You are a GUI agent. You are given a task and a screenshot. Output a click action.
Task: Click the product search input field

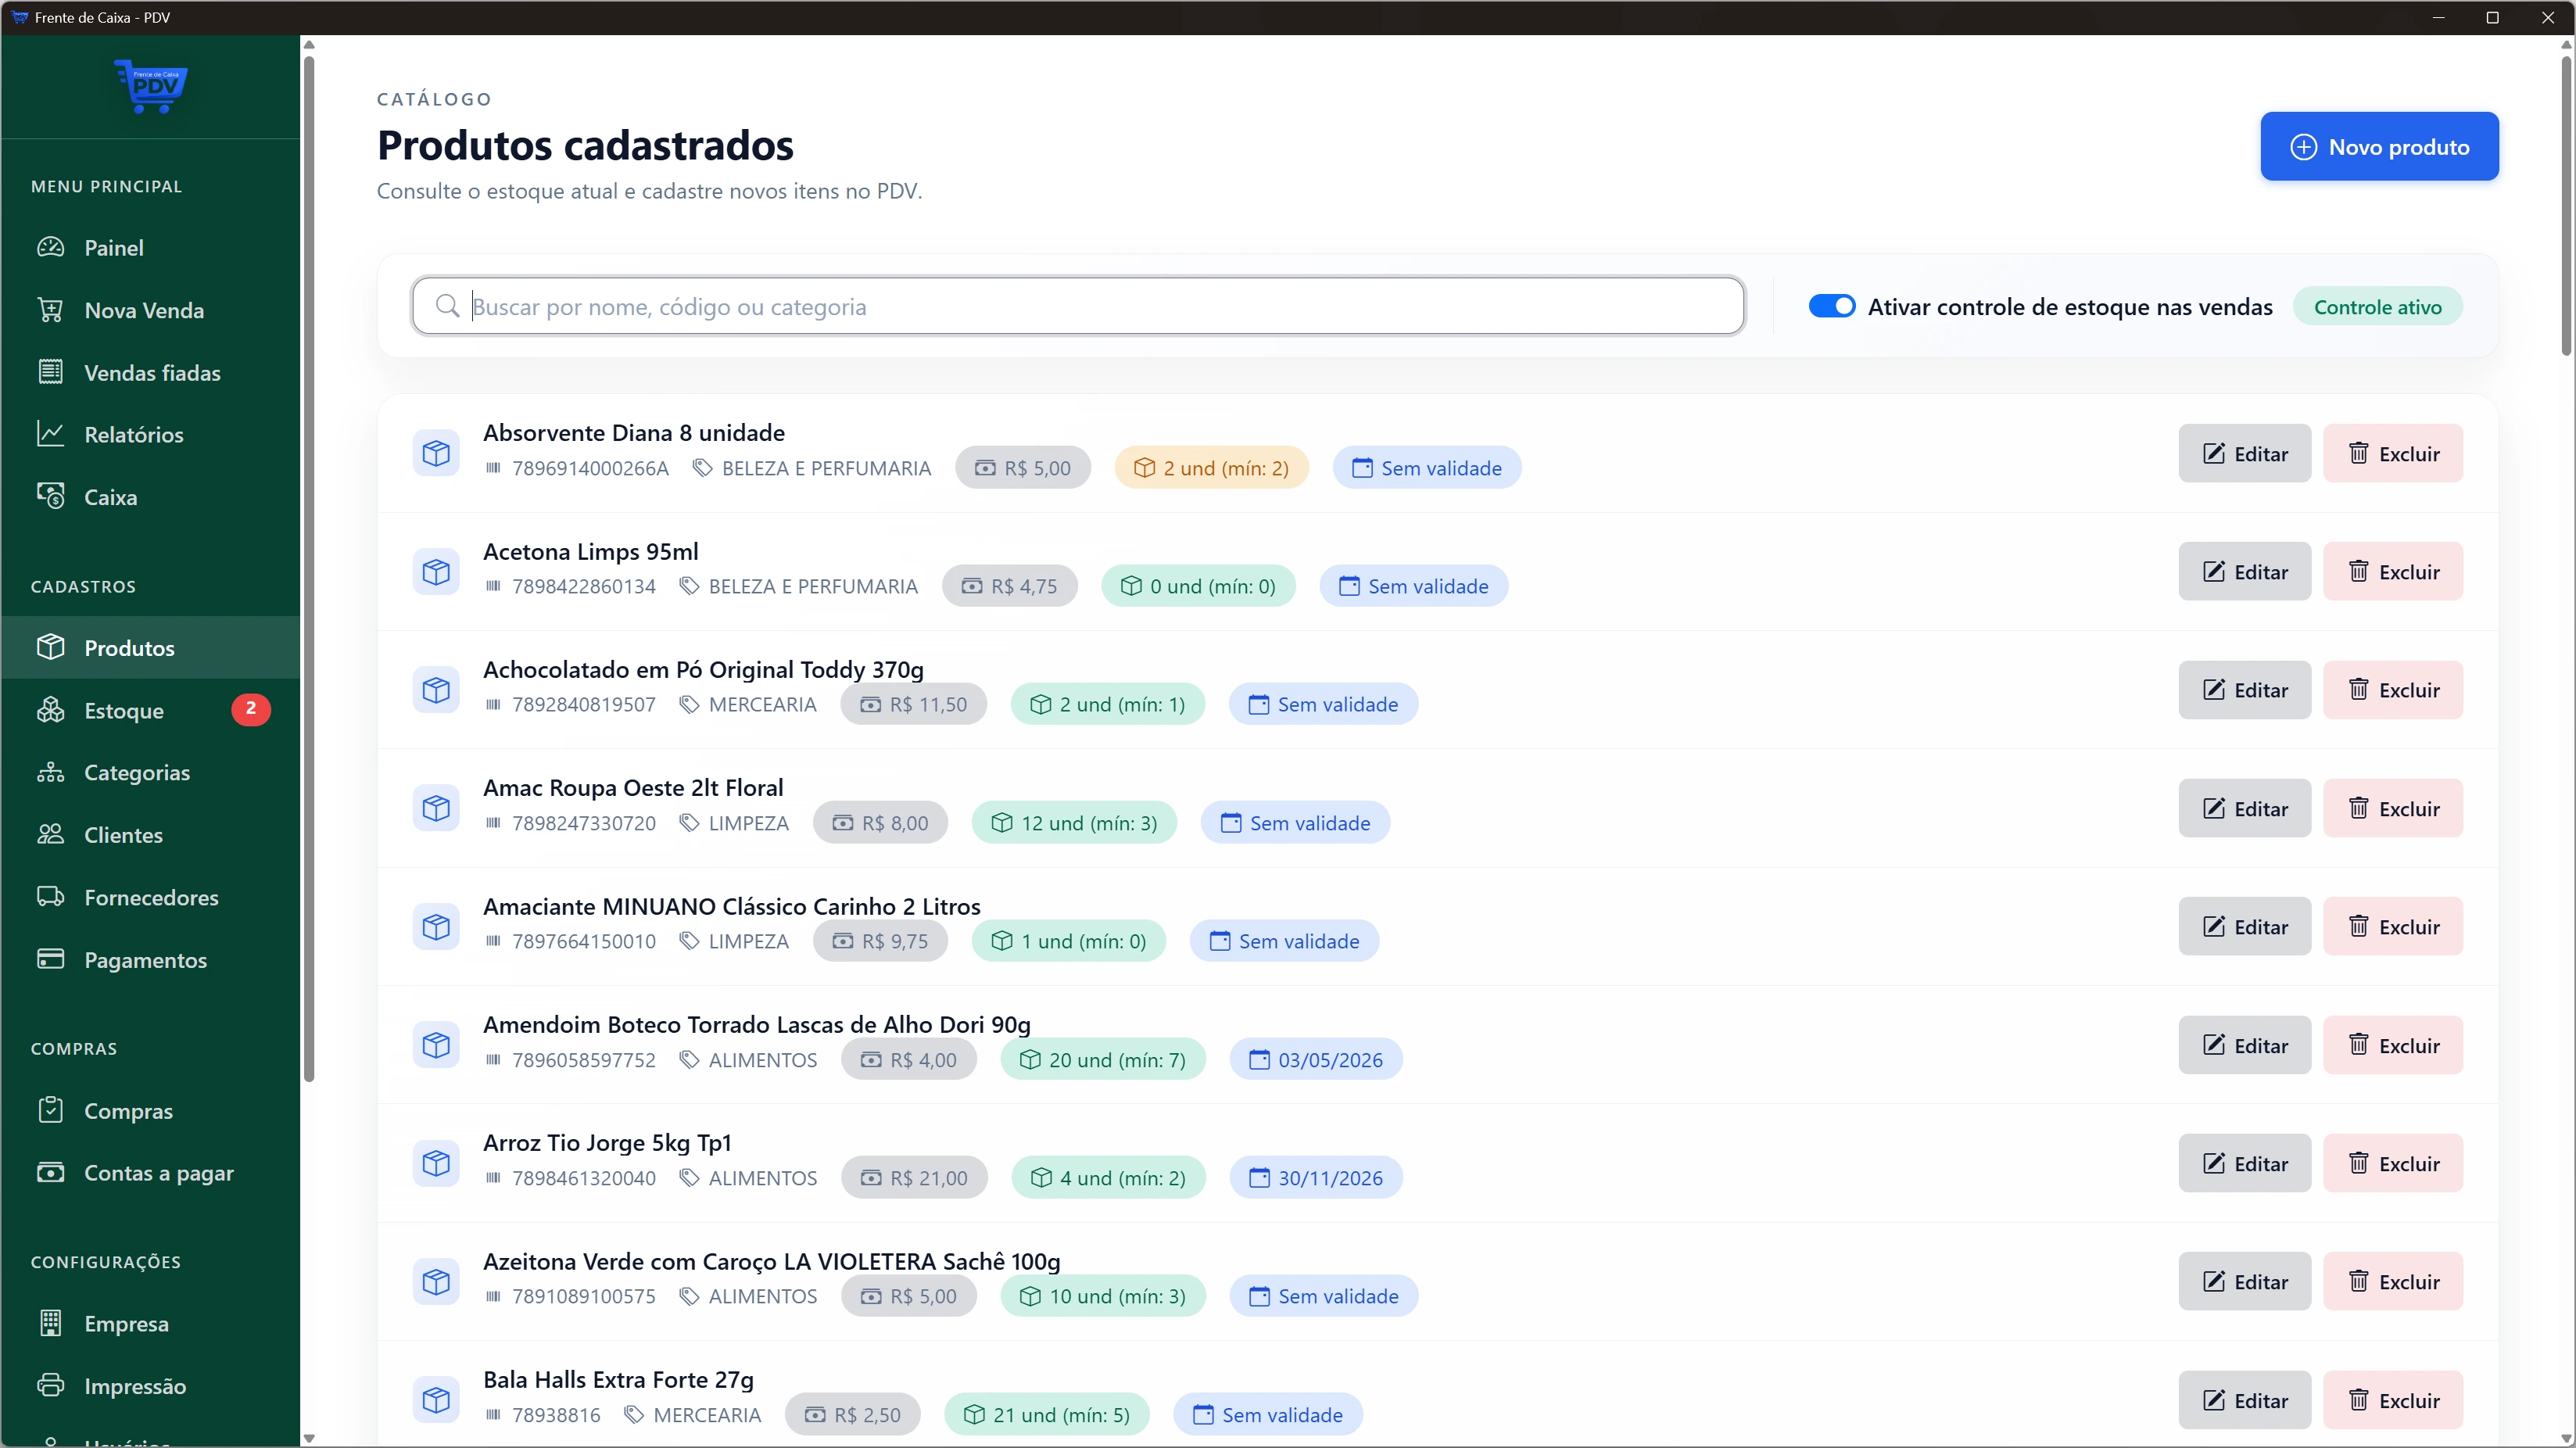point(1100,306)
